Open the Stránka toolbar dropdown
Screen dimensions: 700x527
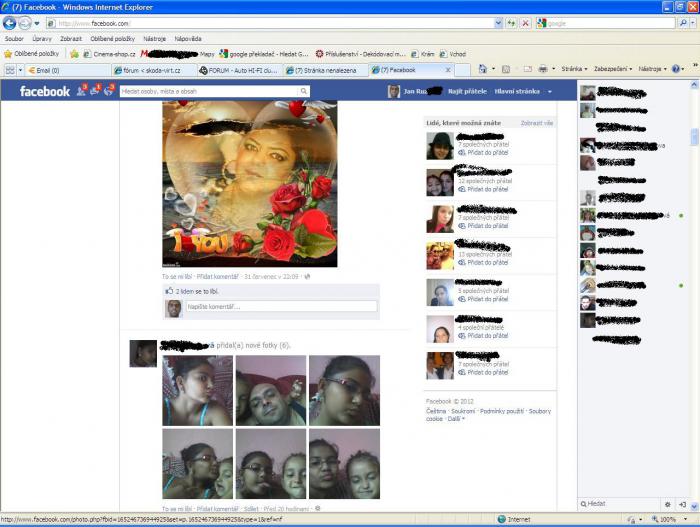pos(574,70)
